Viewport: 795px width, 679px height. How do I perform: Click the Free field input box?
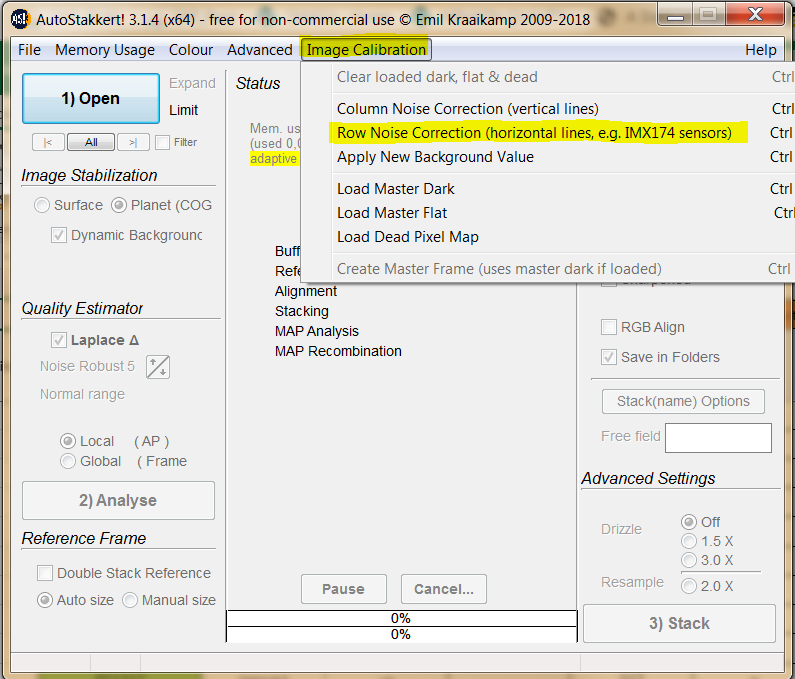718,438
